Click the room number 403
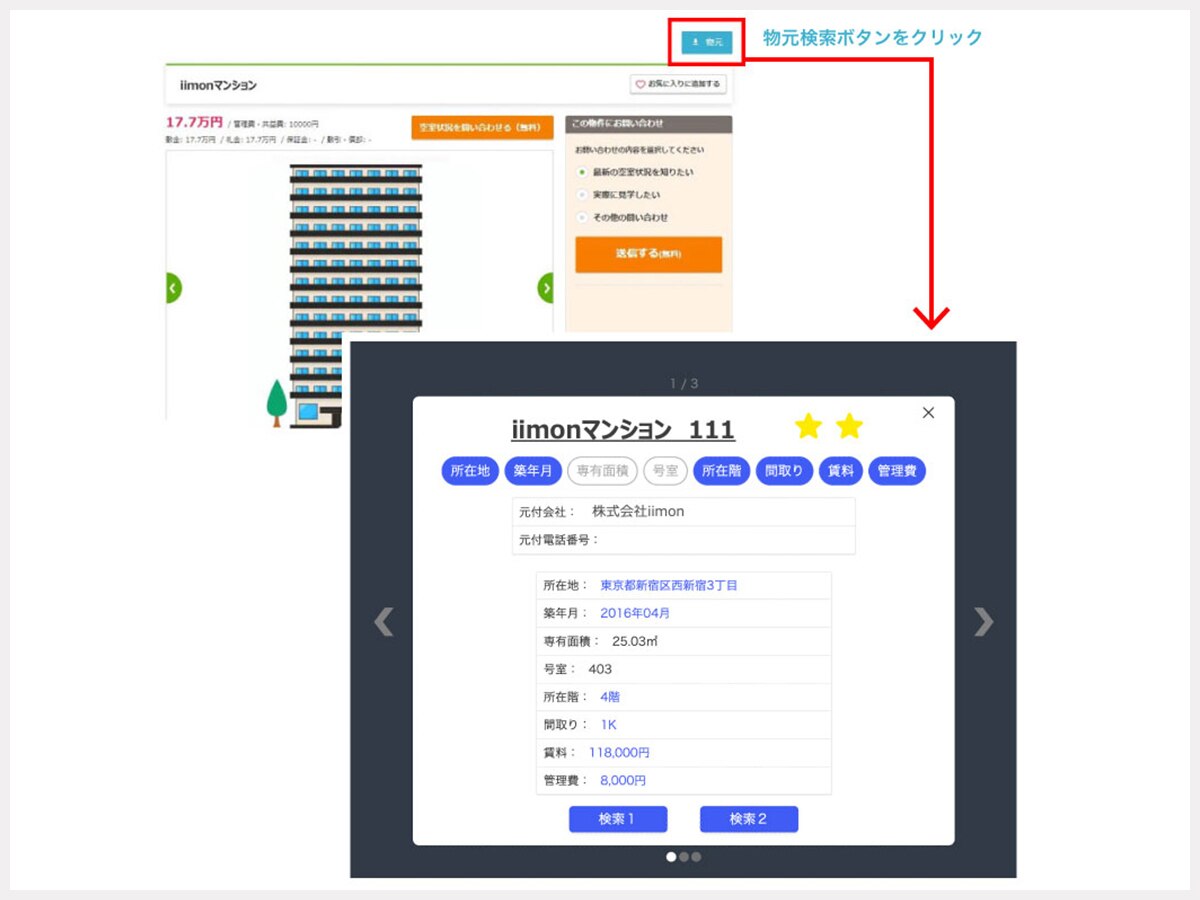This screenshot has height=900, width=1200. coord(600,669)
